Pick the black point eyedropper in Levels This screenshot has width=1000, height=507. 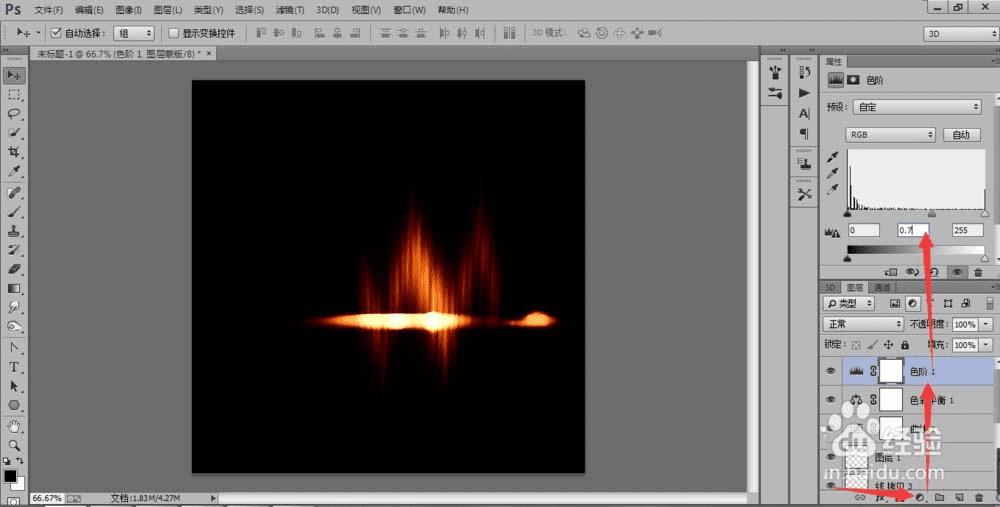[x=832, y=156]
